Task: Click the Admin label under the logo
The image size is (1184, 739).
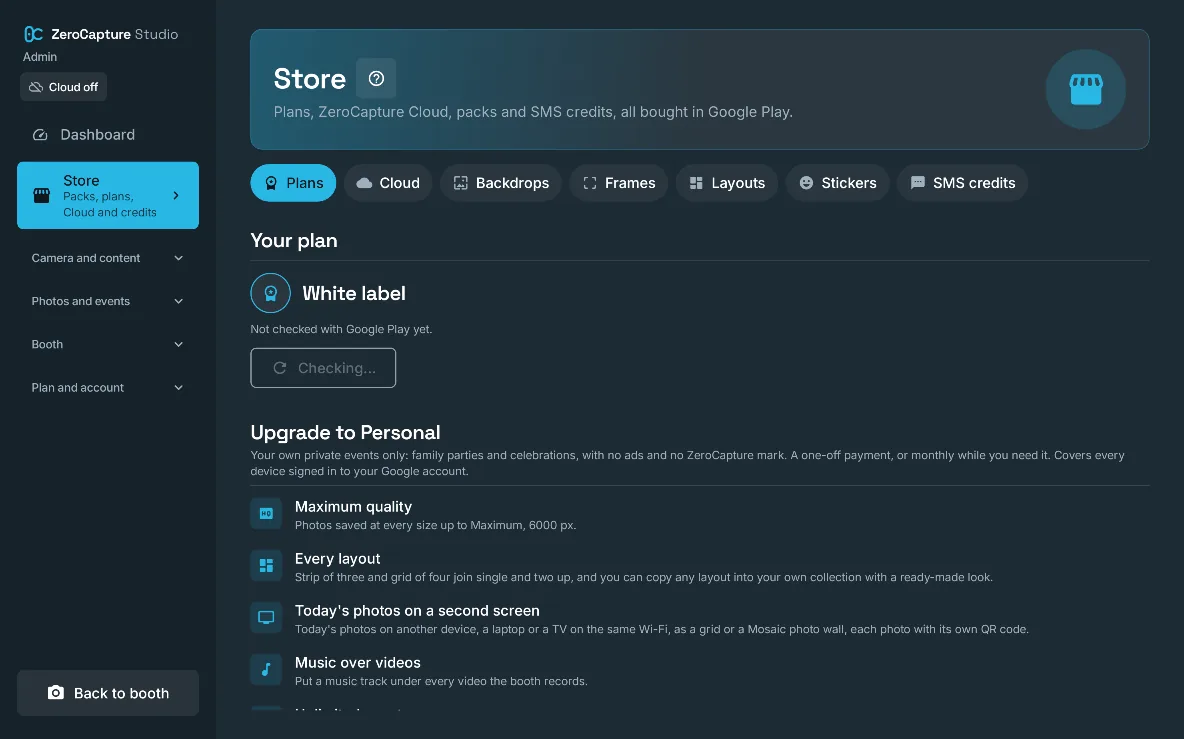Action: coord(39,57)
